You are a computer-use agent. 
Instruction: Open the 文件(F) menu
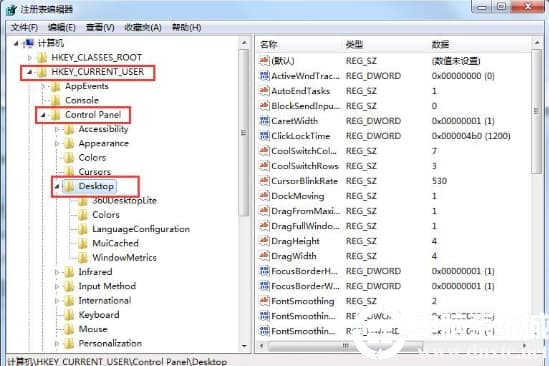click(24, 27)
